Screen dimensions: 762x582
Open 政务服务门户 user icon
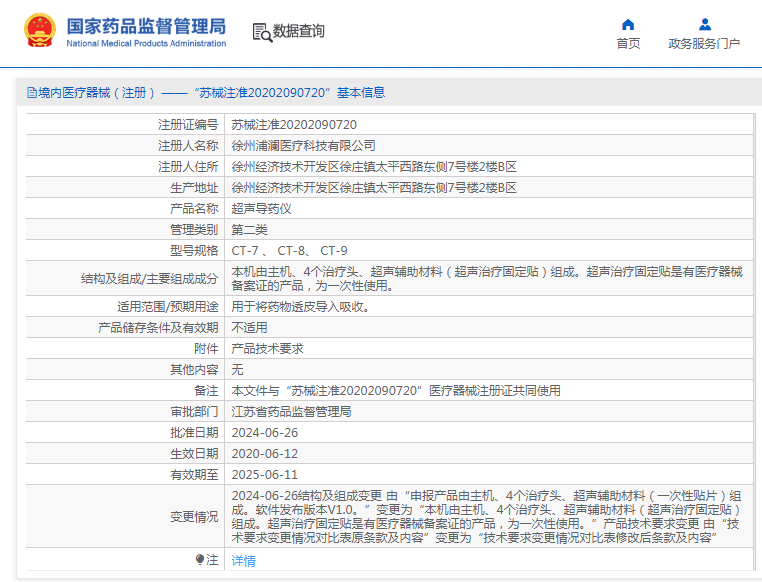(705, 24)
